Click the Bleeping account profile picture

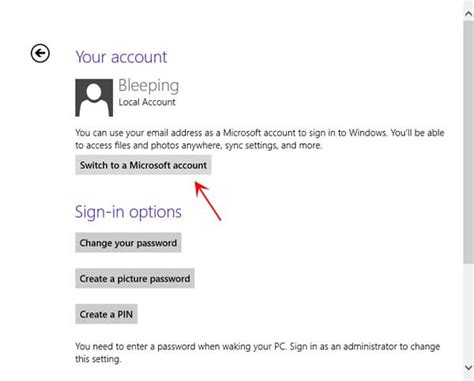coord(94,98)
